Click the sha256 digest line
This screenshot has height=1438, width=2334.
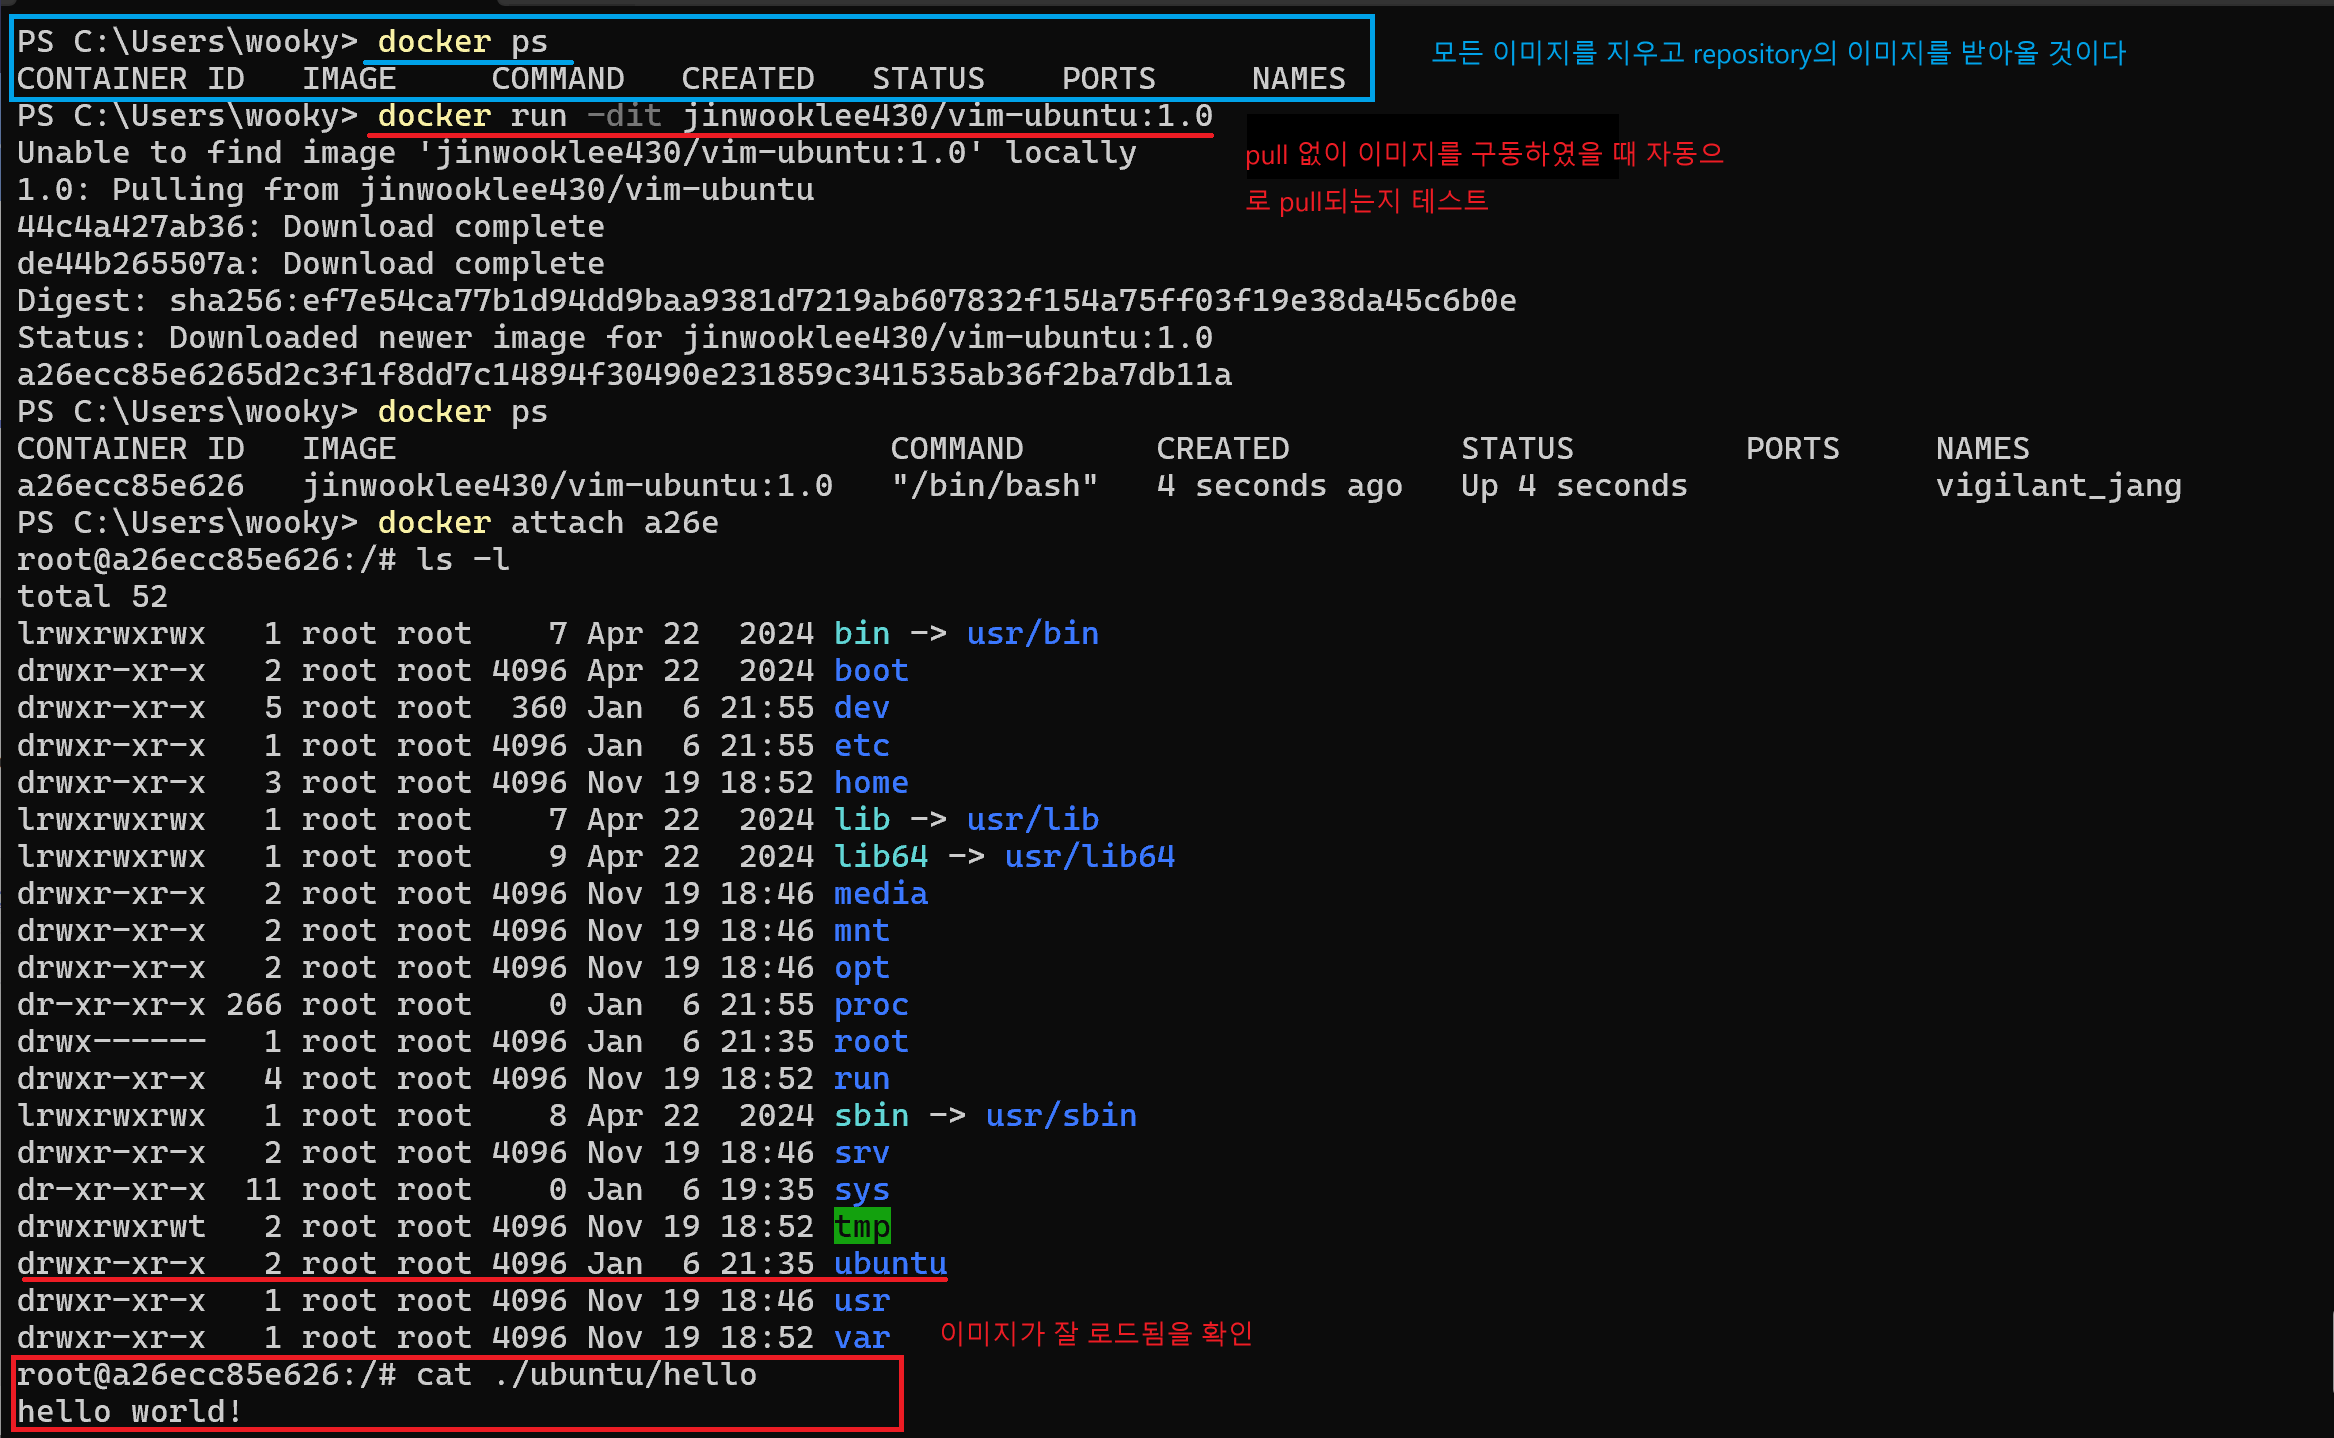766,301
